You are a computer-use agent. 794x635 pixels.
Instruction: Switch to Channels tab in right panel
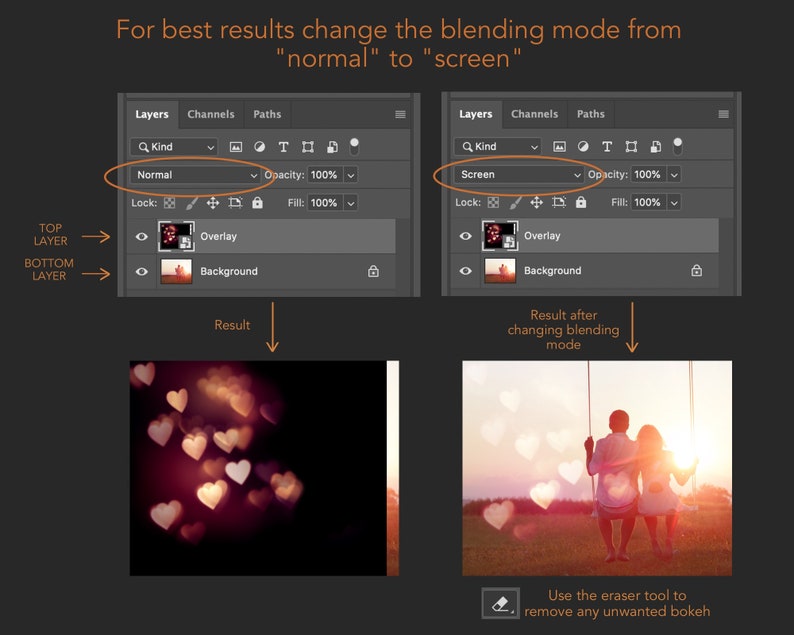coord(534,114)
